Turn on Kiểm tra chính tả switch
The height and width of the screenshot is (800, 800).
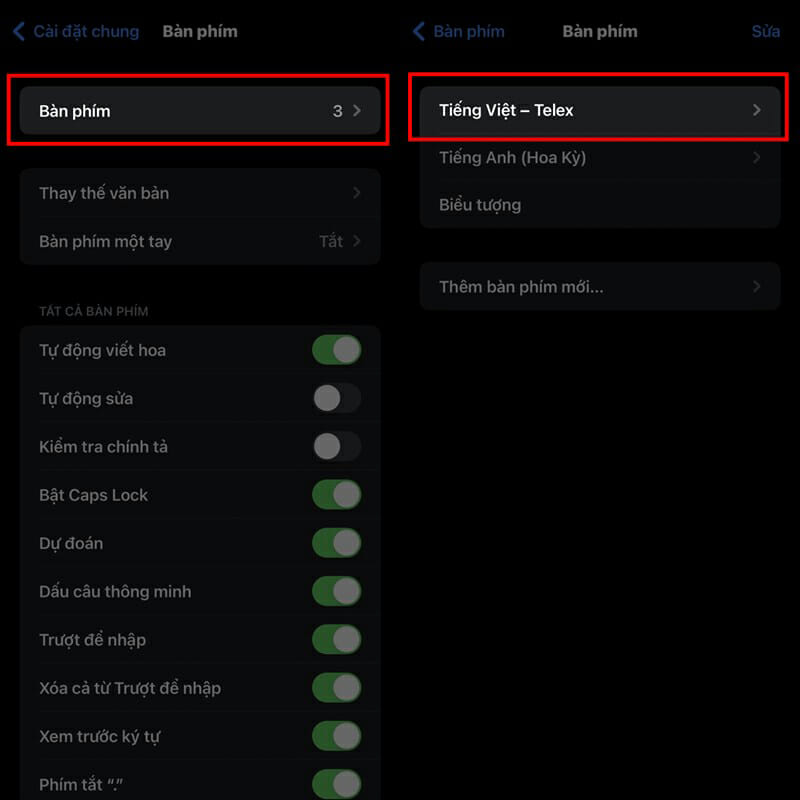coord(336,447)
